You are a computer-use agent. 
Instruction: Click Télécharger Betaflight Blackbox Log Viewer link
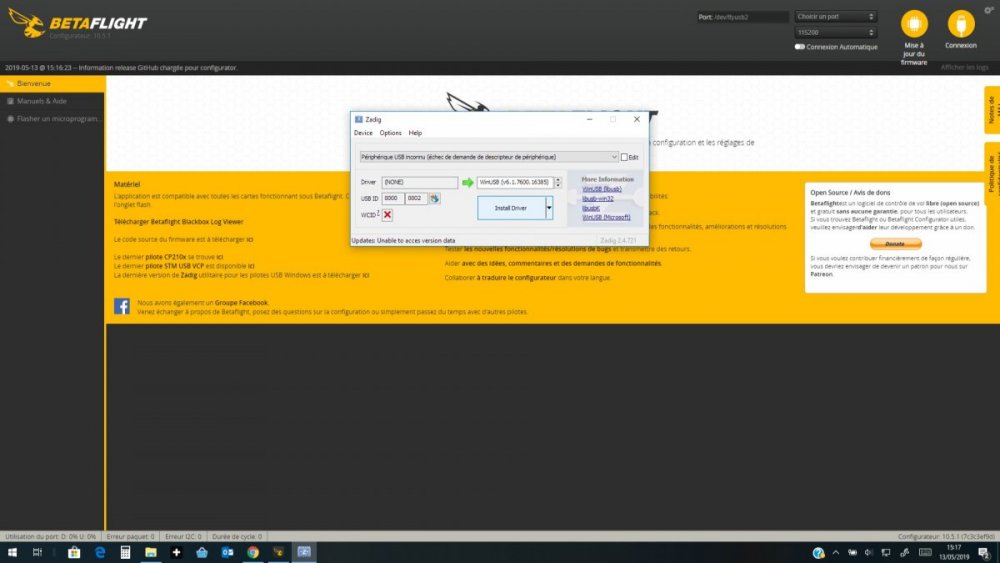coord(179,222)
